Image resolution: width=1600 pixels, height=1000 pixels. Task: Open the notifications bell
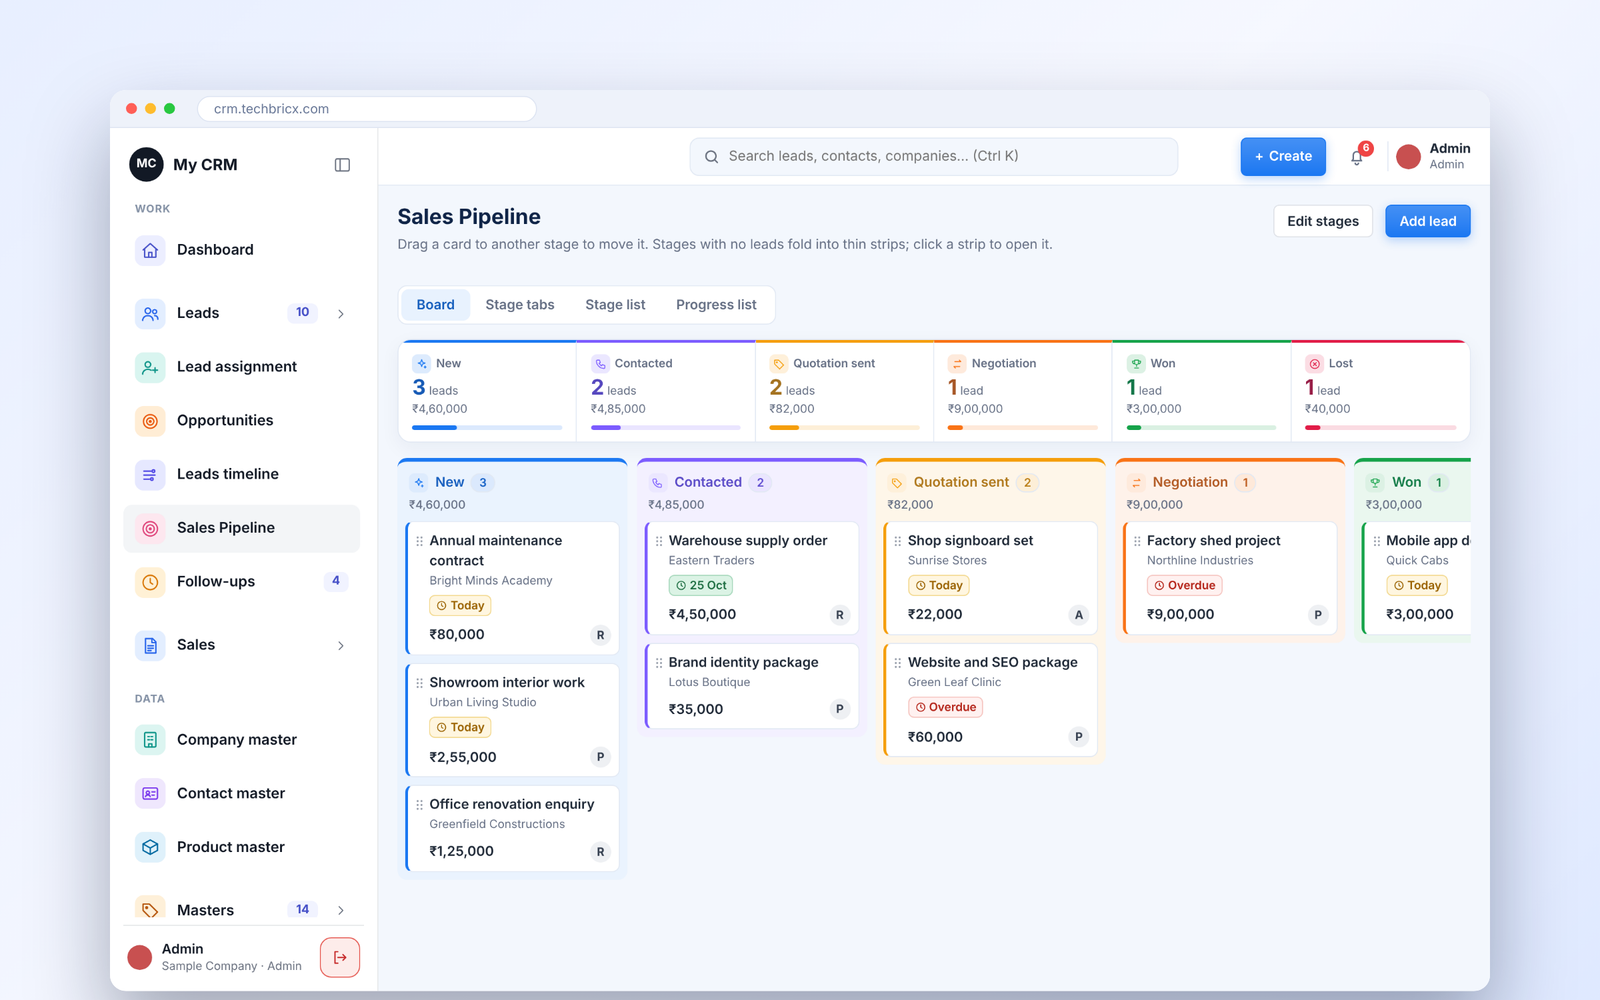point(1357,157)
